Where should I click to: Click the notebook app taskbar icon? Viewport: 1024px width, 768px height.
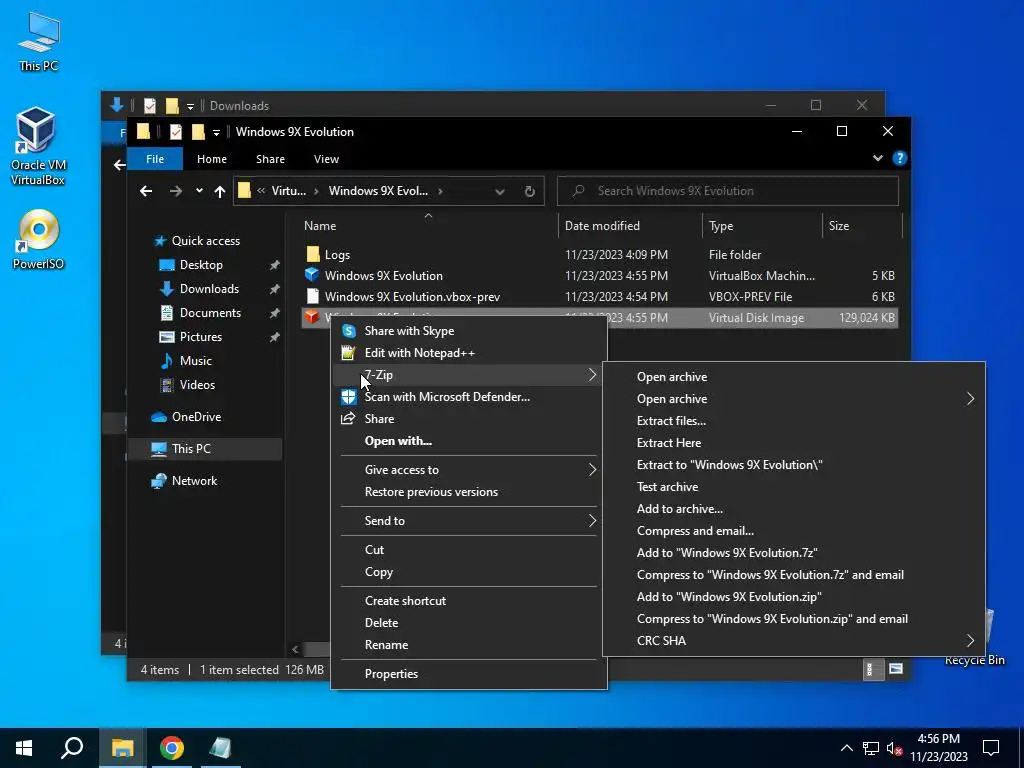pos(220,748)
